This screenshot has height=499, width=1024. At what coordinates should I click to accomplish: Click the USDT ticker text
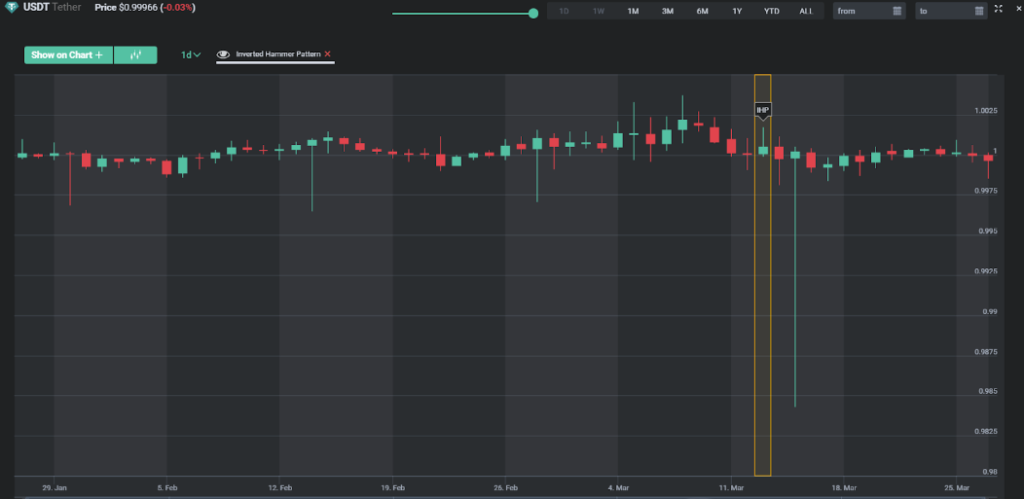(x=36, y=8)
